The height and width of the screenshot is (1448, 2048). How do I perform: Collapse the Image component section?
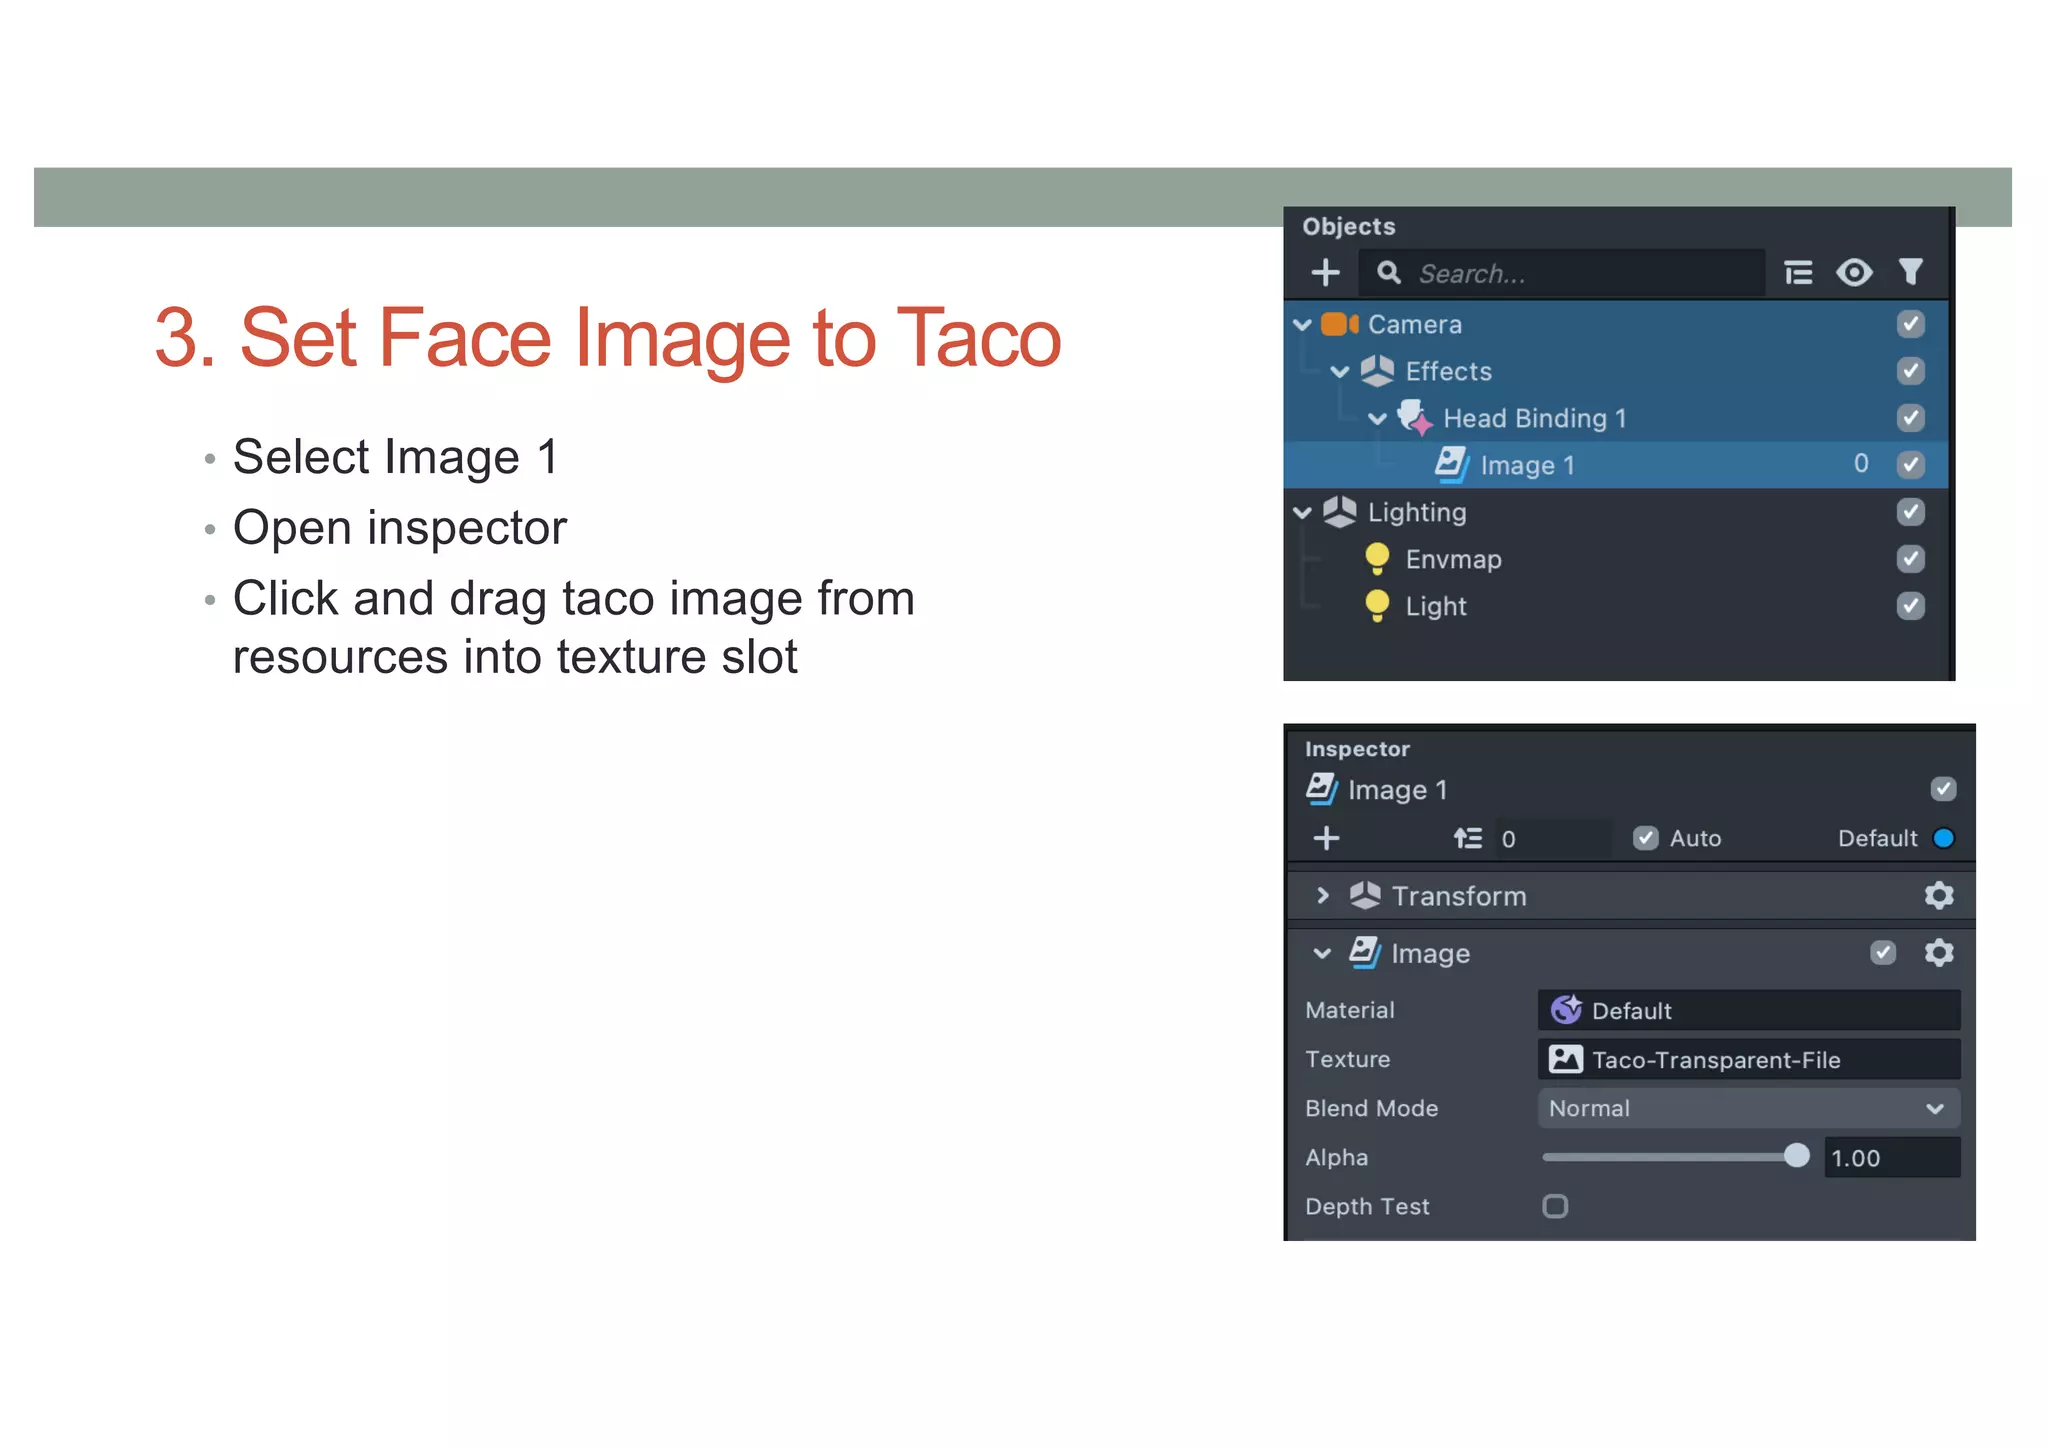[1322, 953]
